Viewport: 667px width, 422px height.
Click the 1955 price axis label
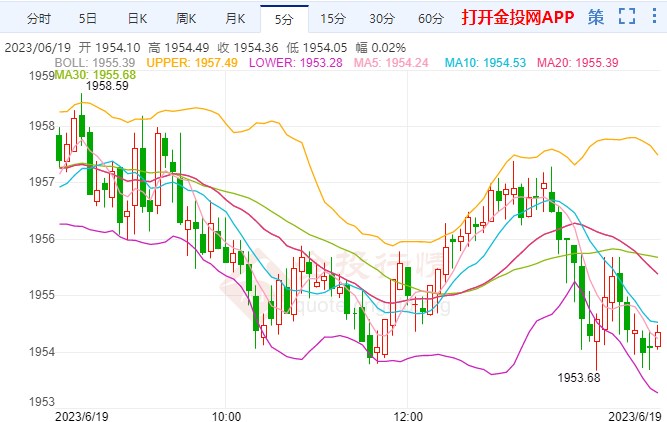(x=42, y=295)
